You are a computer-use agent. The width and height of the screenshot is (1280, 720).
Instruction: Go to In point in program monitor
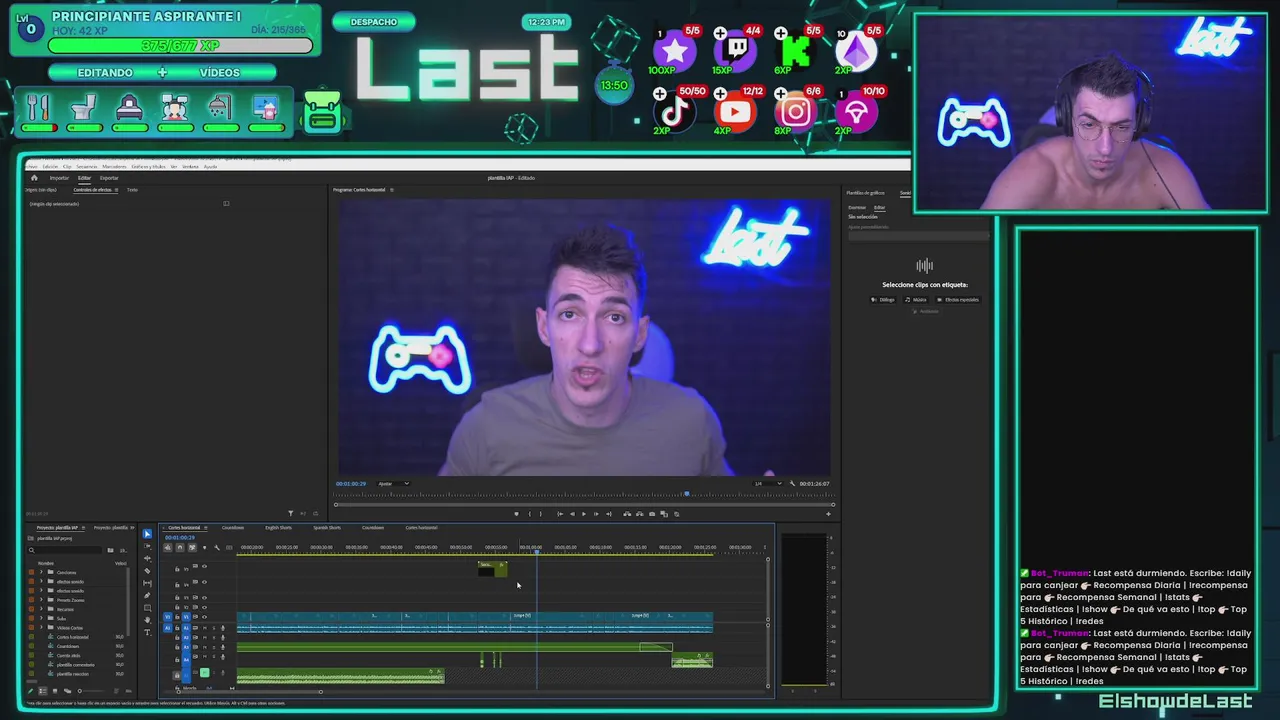pyautogui.click(x=560, y=514)
